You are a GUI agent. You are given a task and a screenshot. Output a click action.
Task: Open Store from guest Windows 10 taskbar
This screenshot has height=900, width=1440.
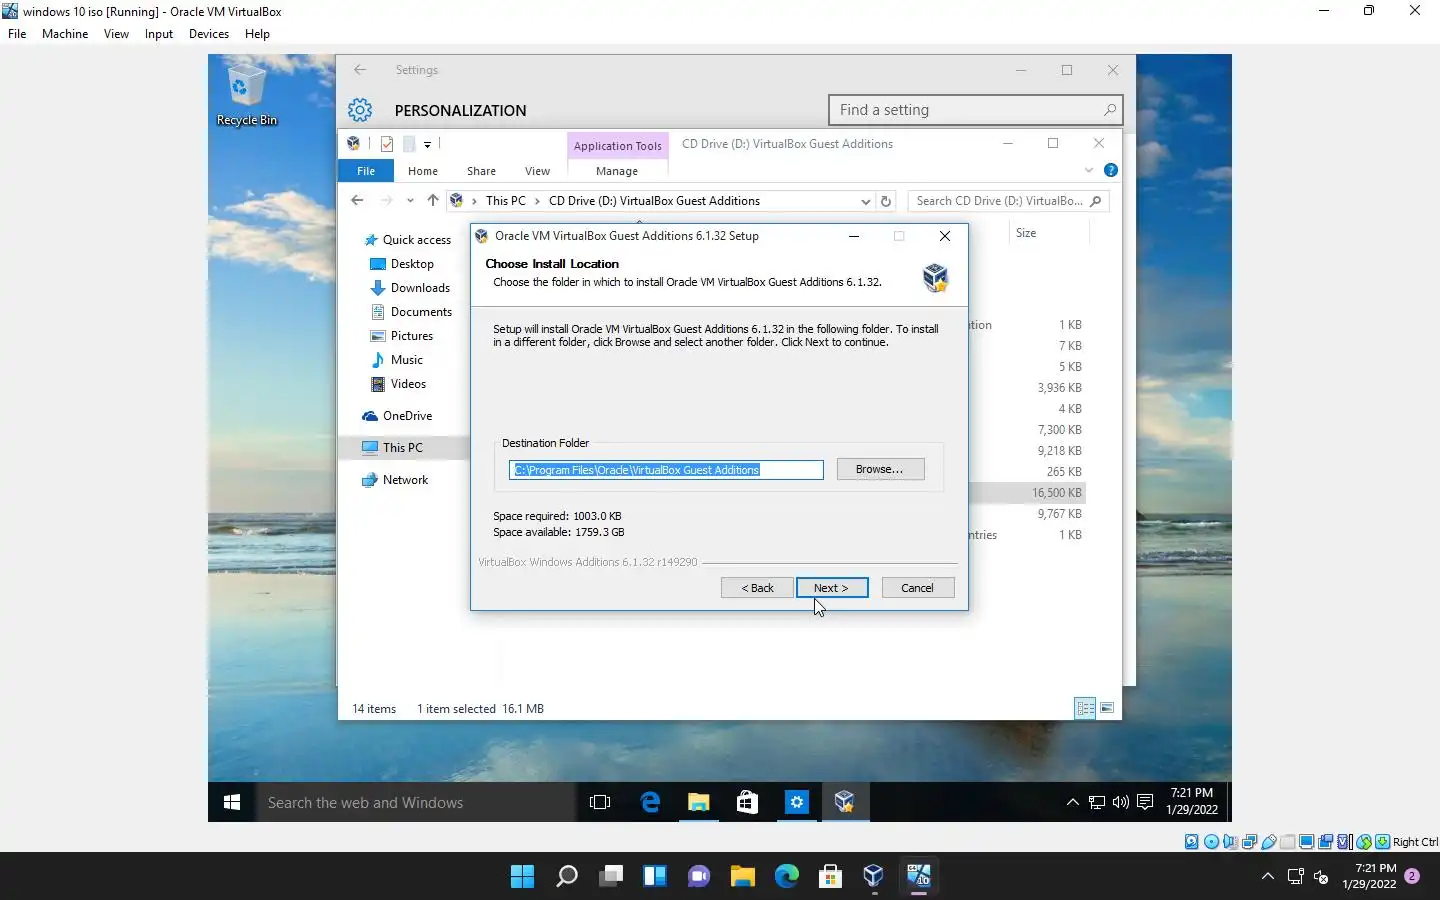pos(747,802)
